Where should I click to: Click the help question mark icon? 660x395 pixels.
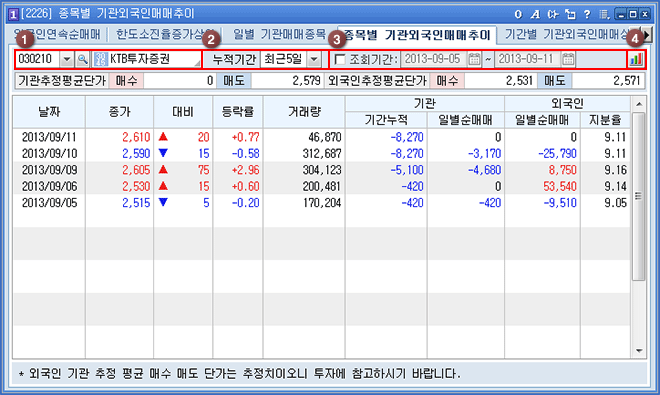[x=587, y=14]
